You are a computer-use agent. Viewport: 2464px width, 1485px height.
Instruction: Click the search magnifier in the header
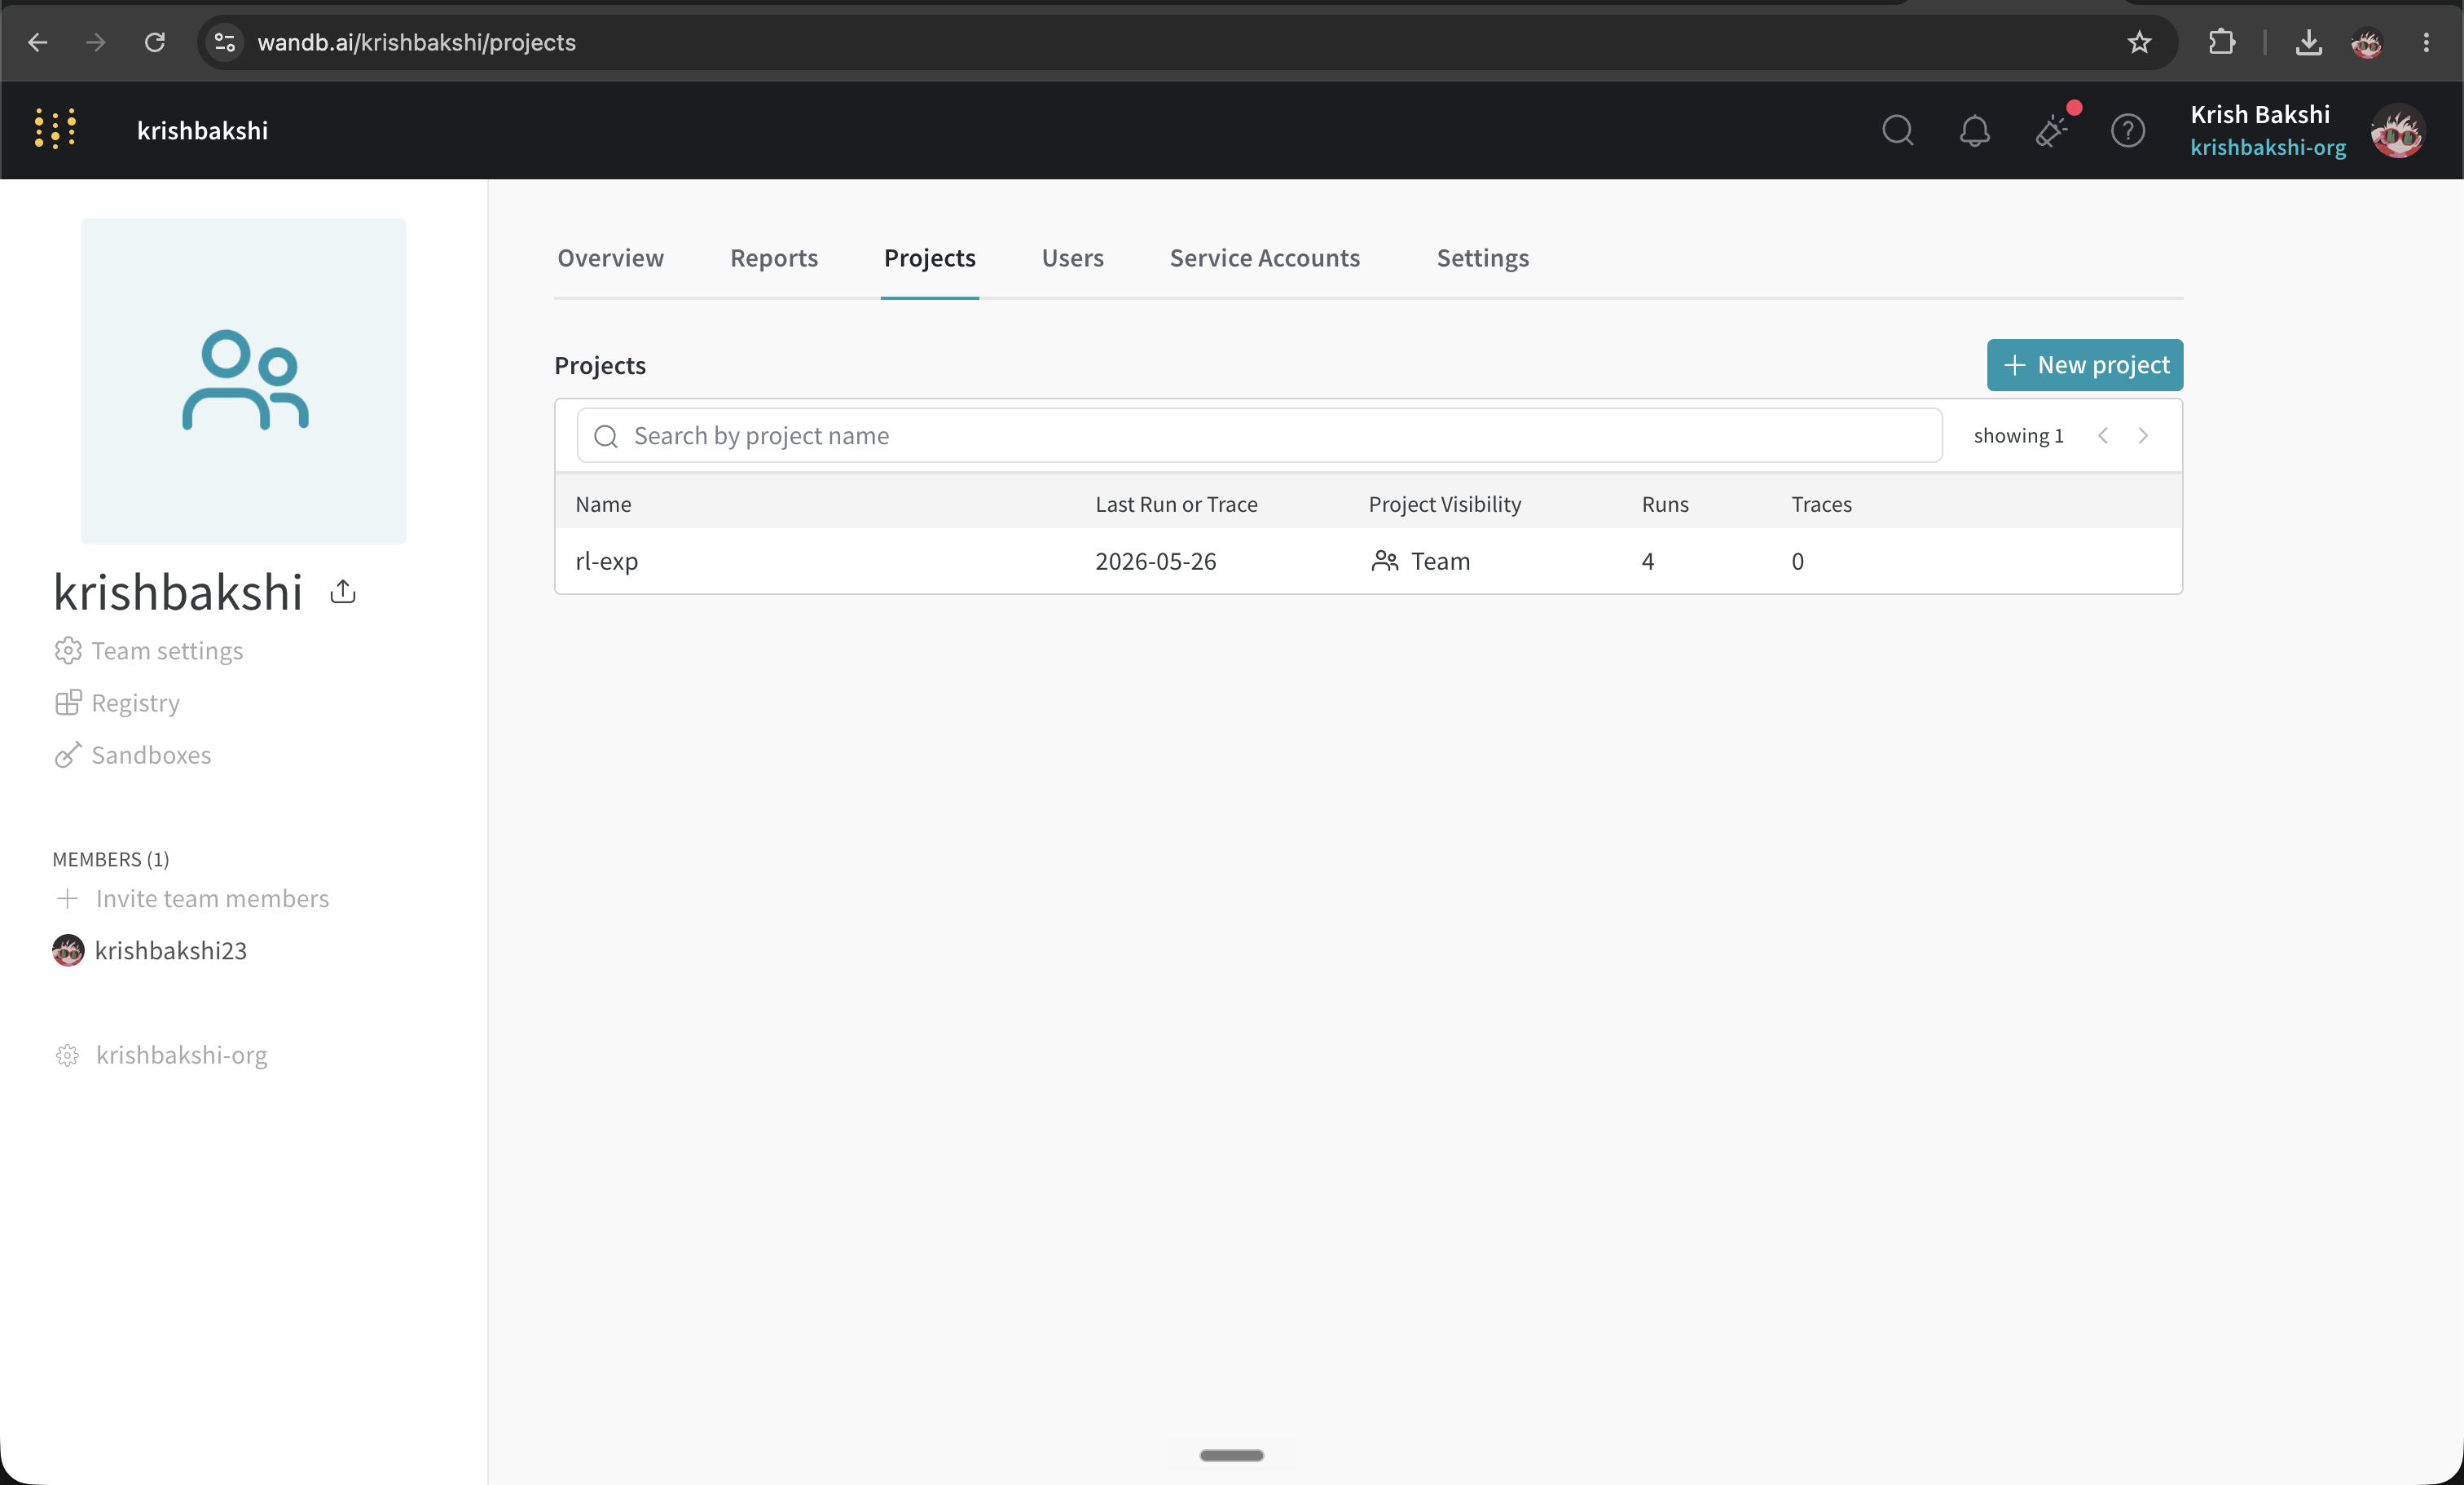[1897, 130]
